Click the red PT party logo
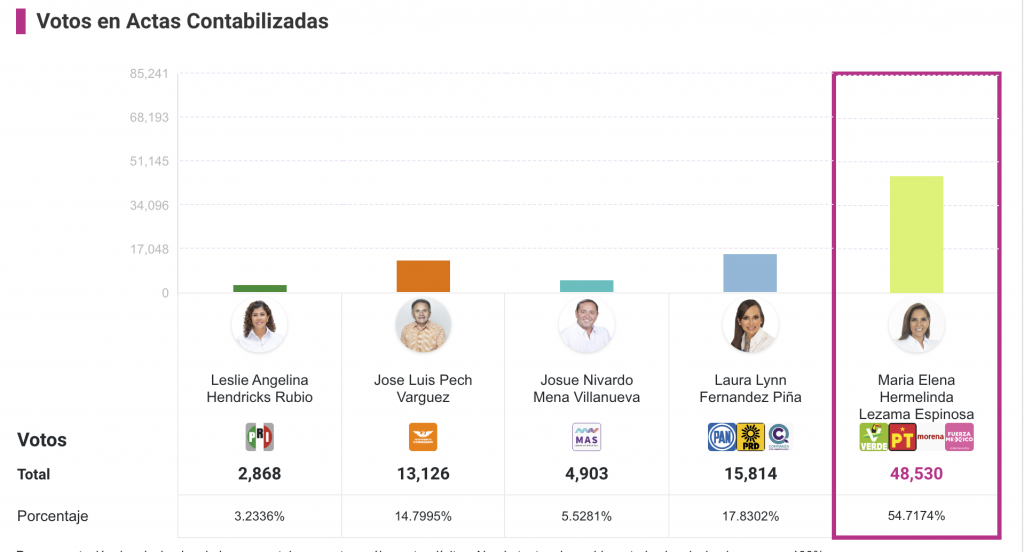The width and height of the screenshot is (1024, 552). click(902, 437)
